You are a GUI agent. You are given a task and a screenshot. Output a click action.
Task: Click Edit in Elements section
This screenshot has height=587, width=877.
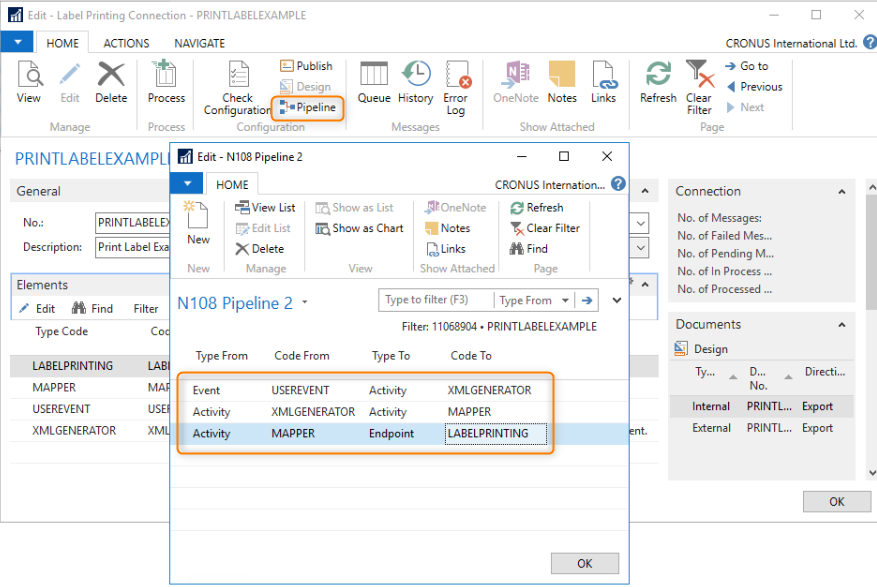tap(37, 309)
